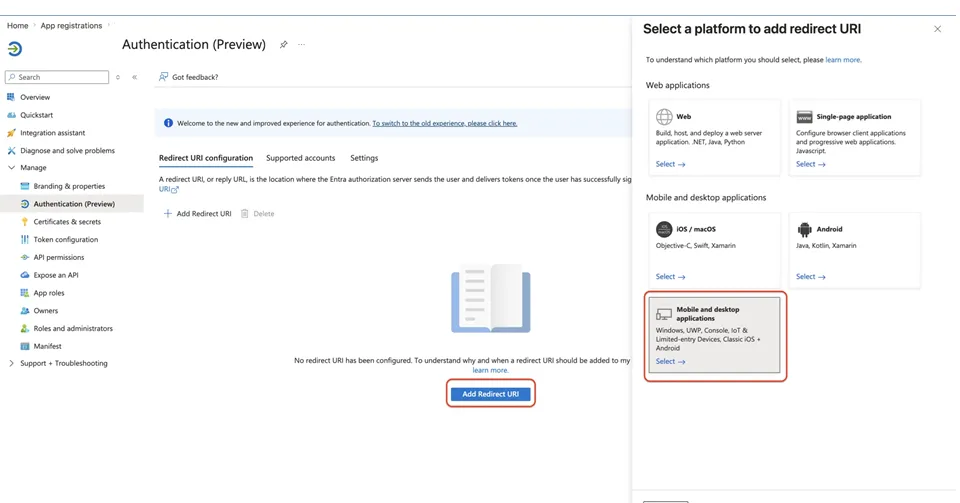Click the Diagnose and solve problems wrench icon

pos(11,151)
